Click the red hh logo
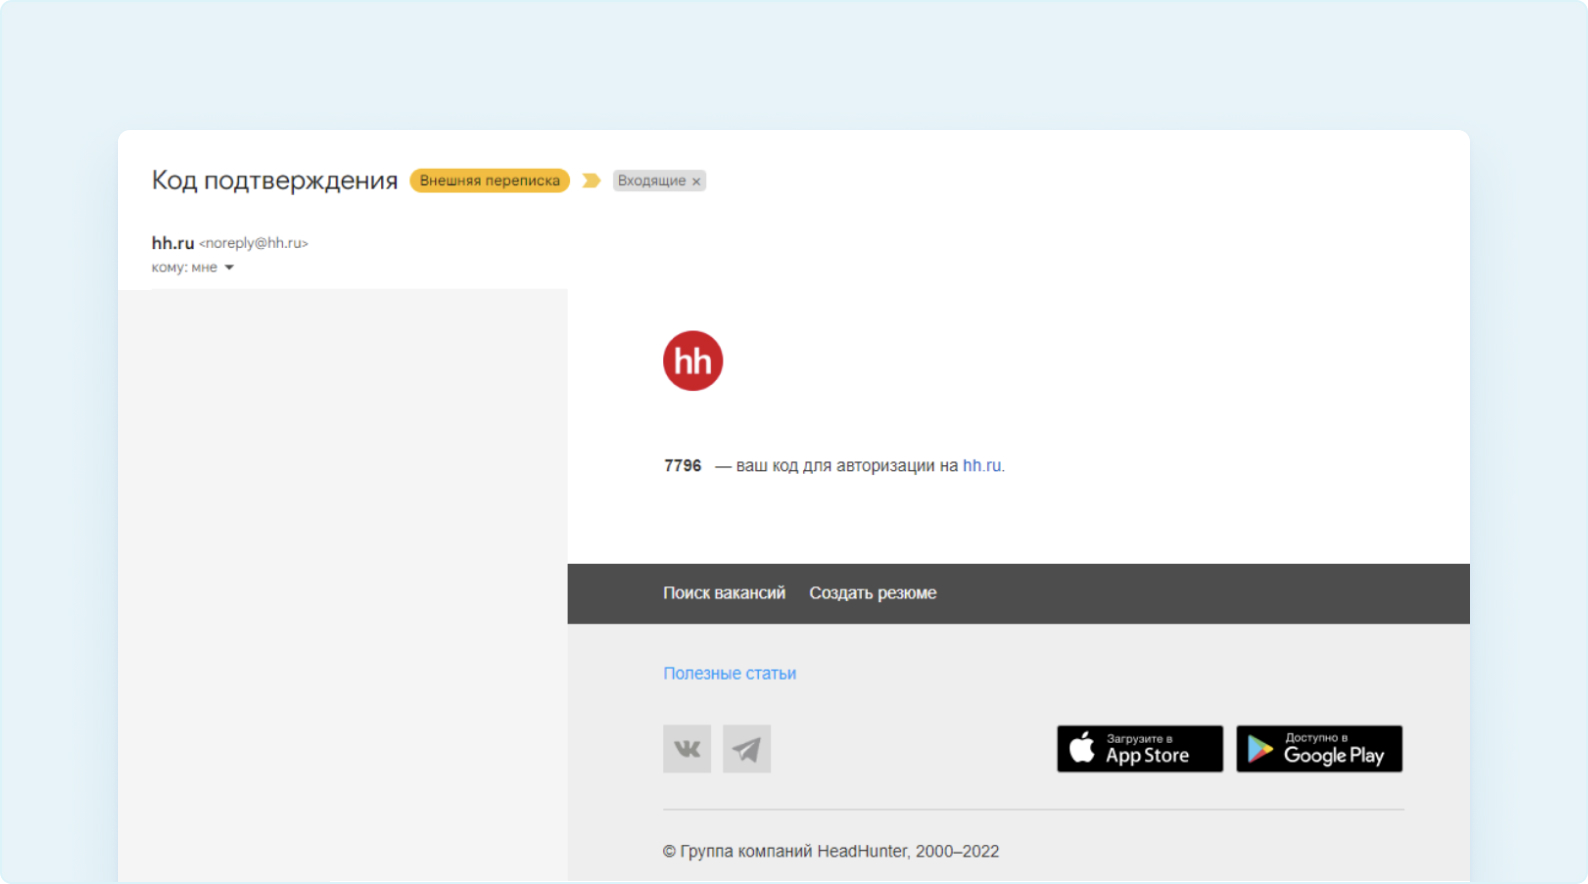Screen dimensions: 1588x884 (692, 361)
